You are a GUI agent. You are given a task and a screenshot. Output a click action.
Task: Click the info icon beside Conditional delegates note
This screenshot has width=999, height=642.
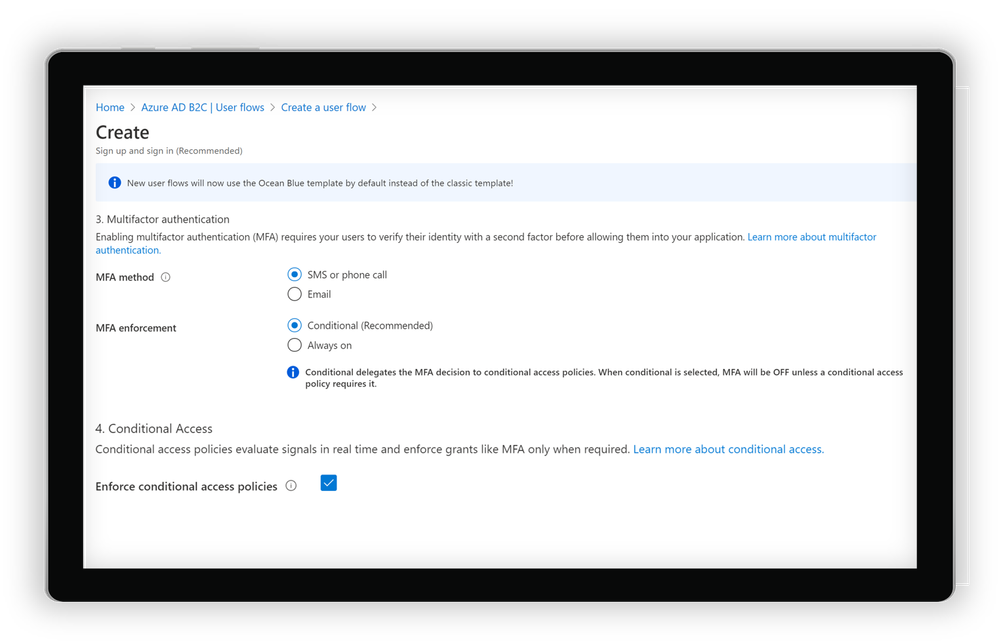[x=293, y=372]
